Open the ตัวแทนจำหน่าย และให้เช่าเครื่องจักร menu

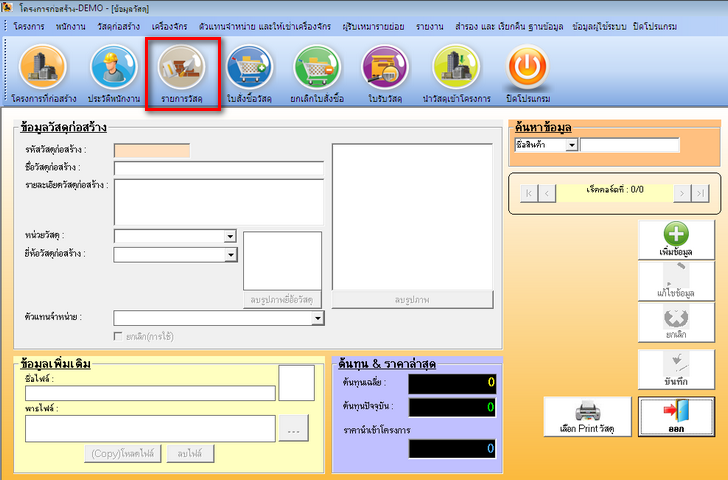click(265, 26)
